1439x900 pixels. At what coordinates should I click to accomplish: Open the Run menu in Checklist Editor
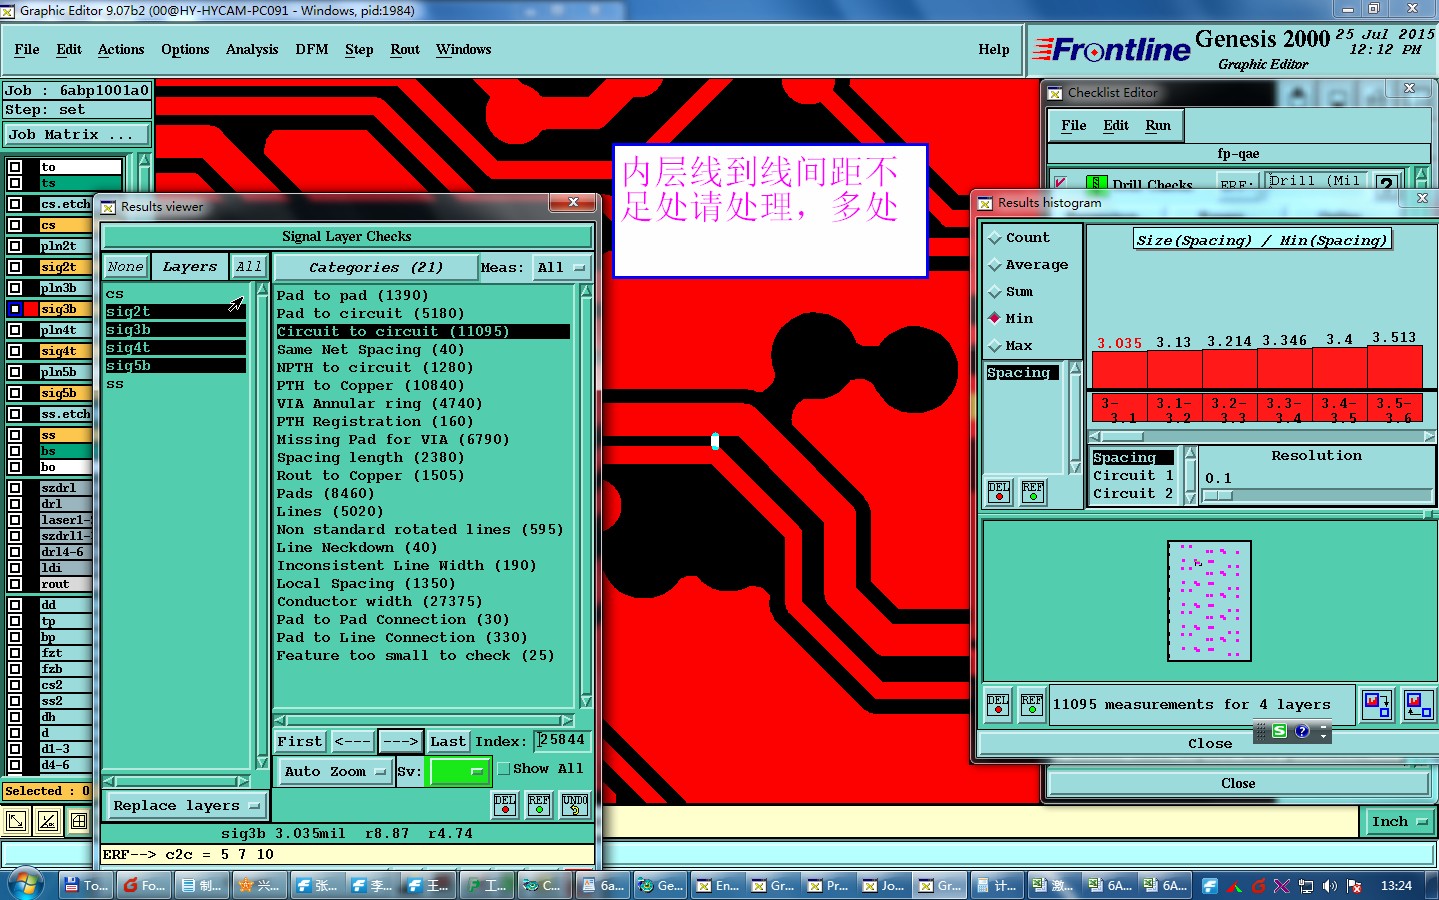click(1158, 125)
